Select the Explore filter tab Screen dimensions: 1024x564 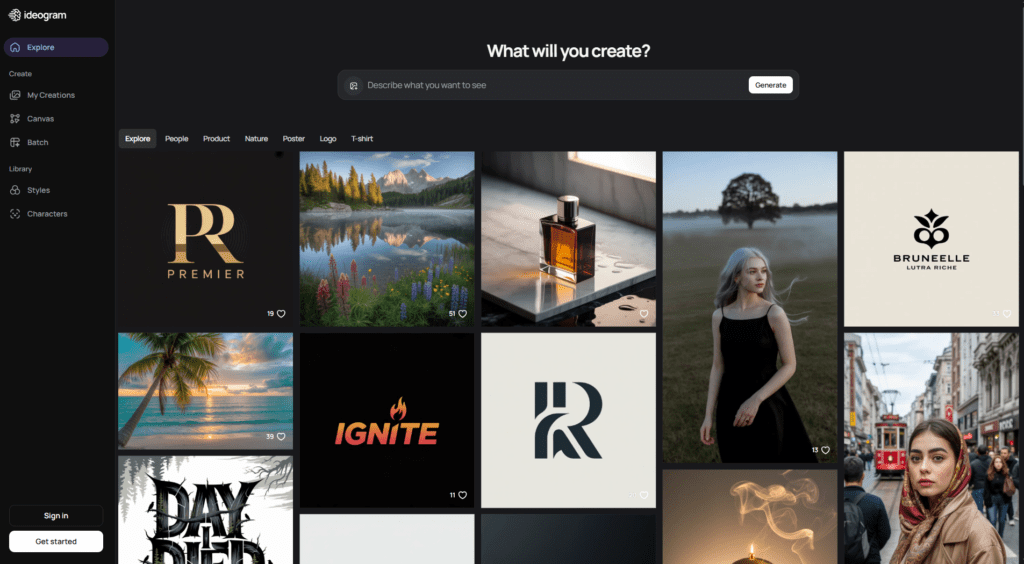coord(138,139)
